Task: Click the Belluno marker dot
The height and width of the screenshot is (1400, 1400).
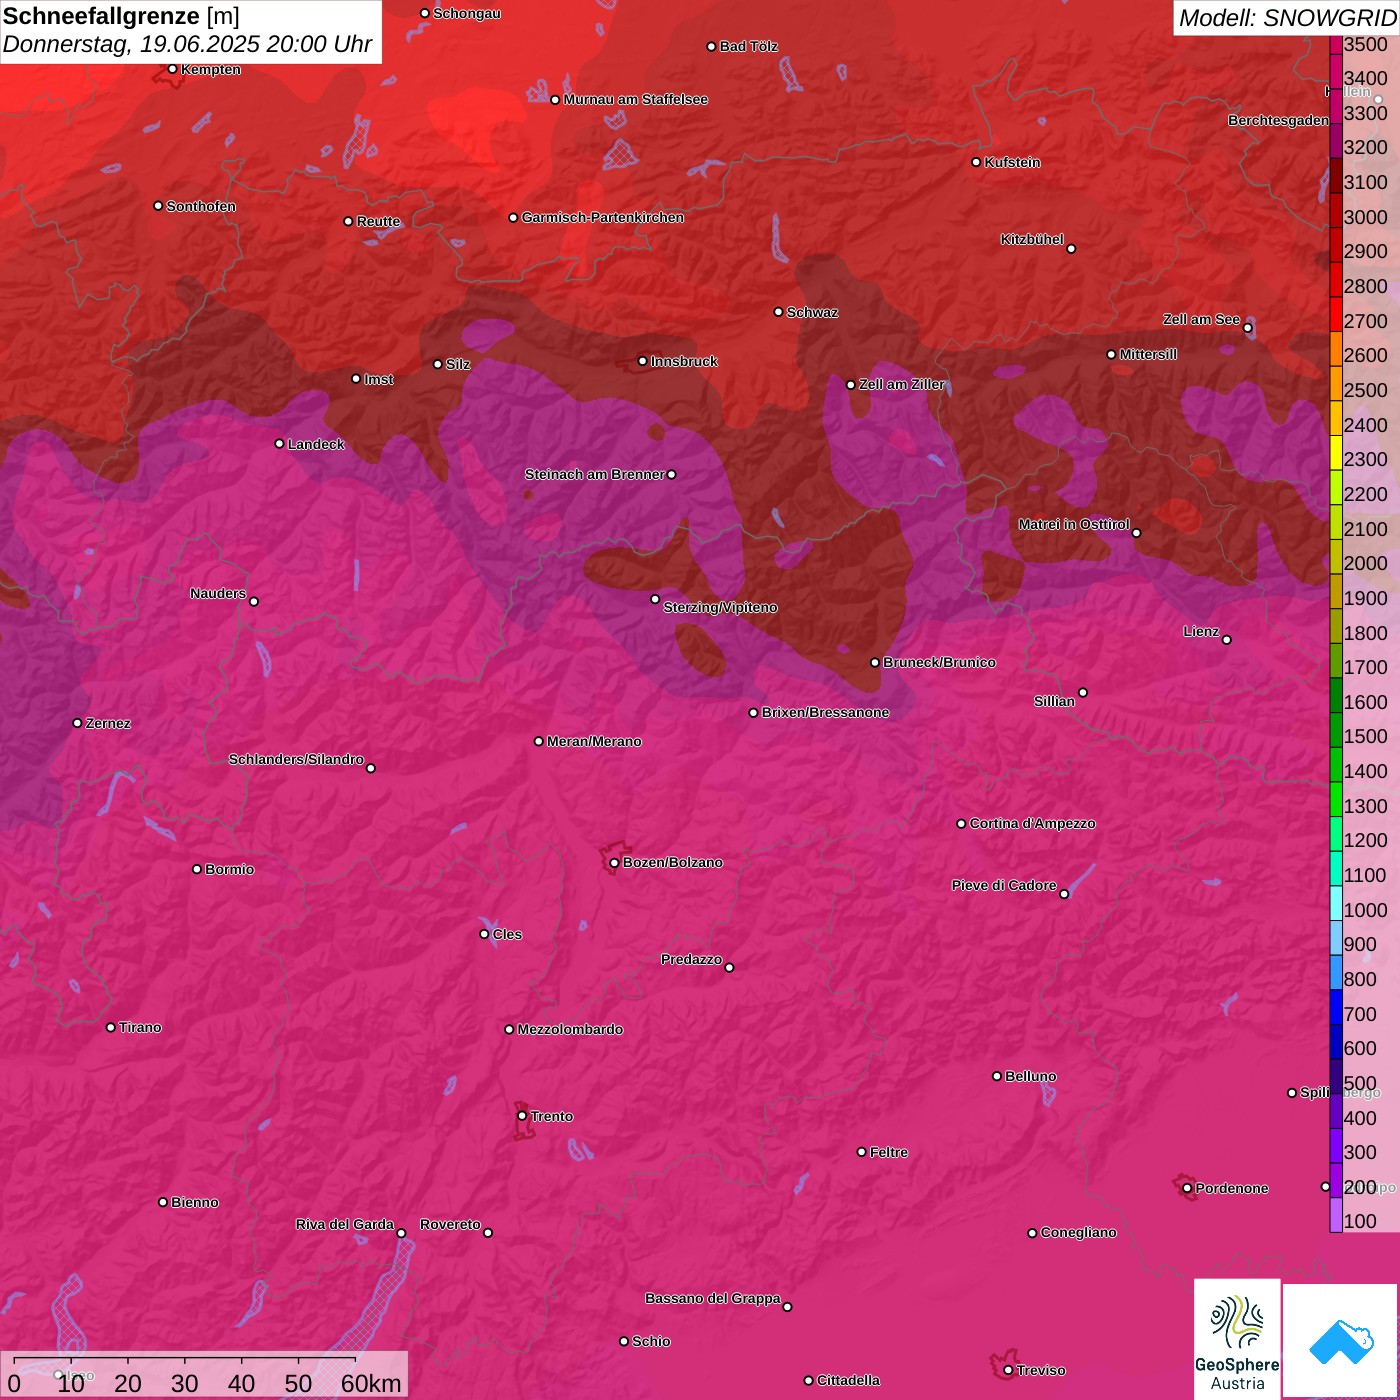Action: (x=997, y=1076)
